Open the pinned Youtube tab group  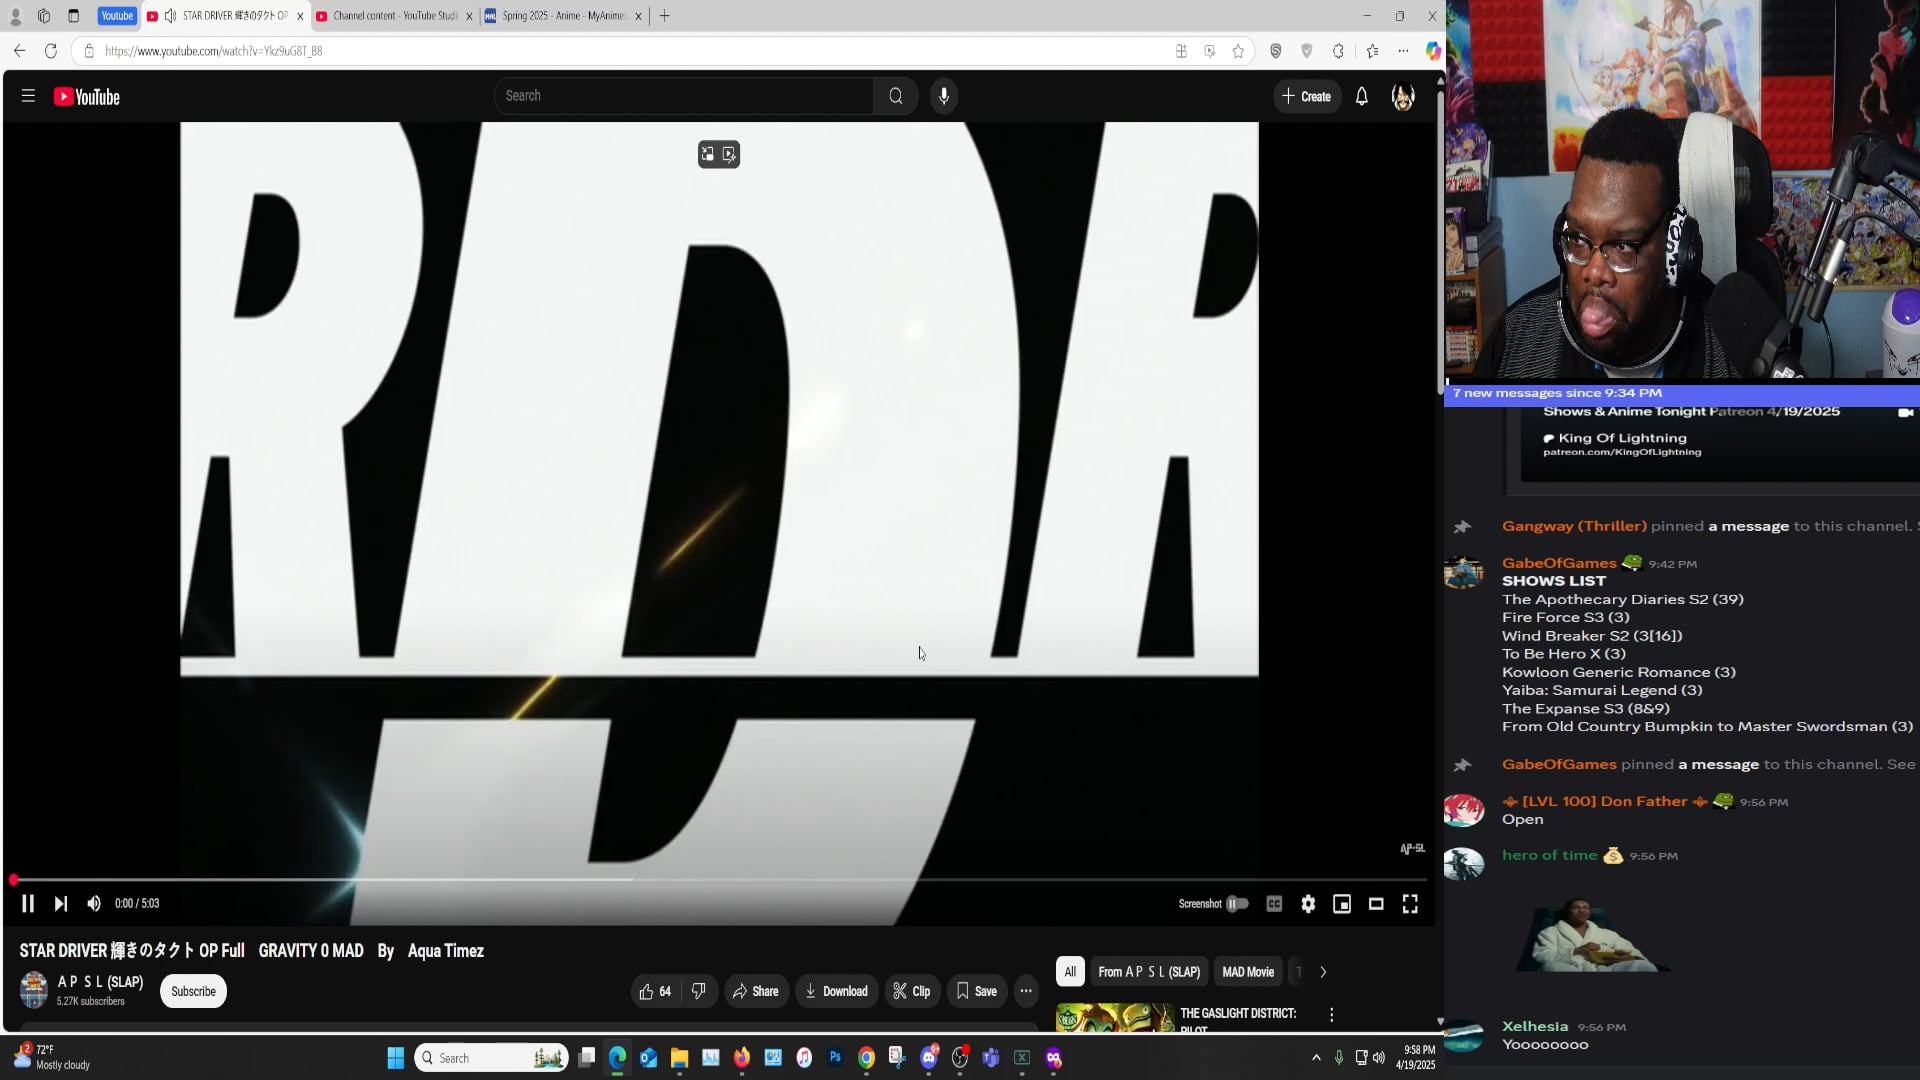[117, 16]
